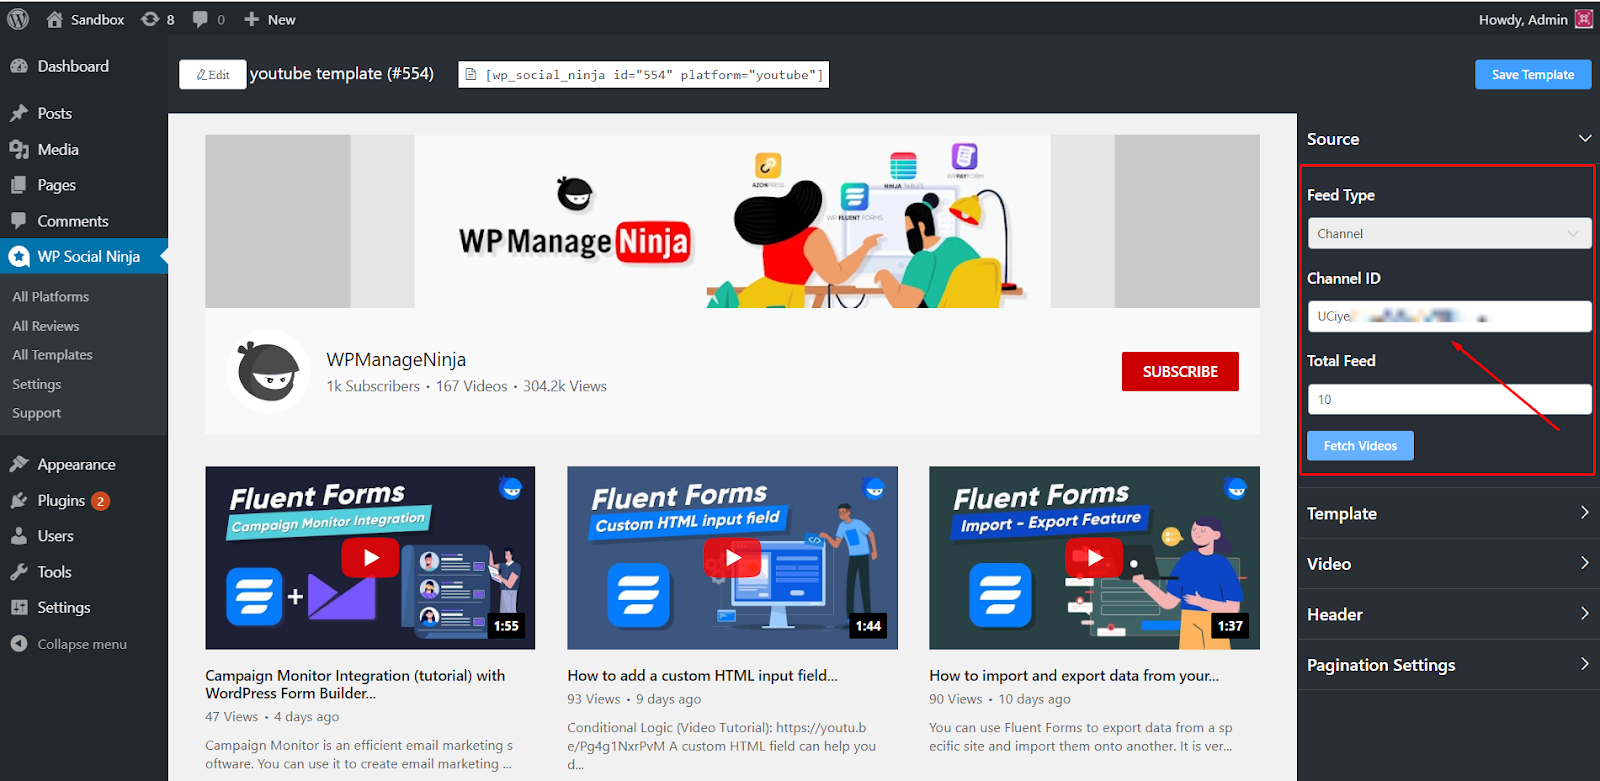Viewport: 1600px width, 781px height.
Task: Click the WP Social Ninja star icon
Action: coord(19,256)
